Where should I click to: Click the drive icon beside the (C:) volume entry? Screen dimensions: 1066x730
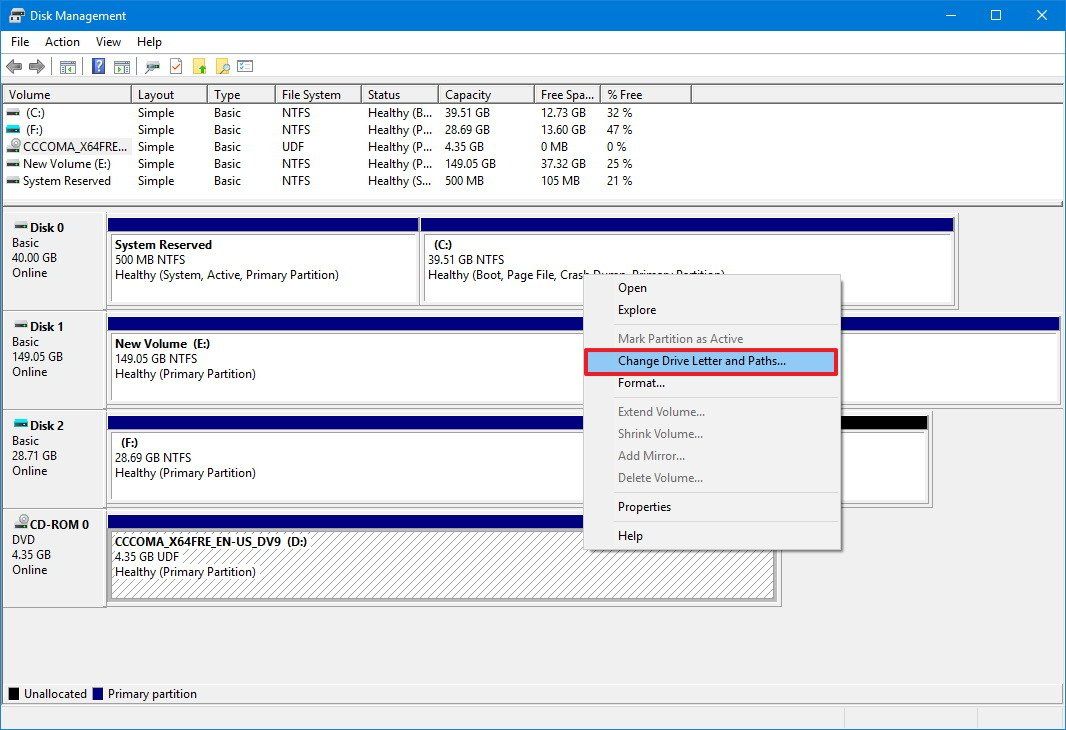pos(13,112)
